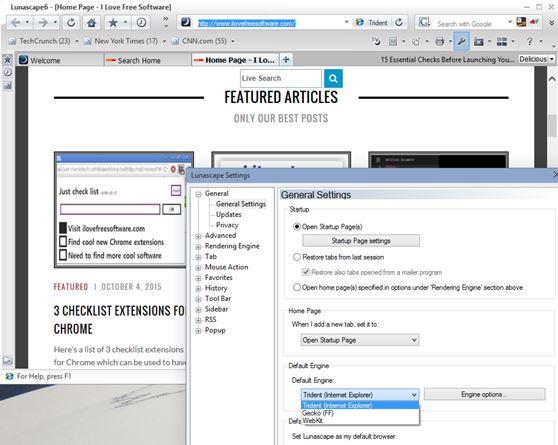Go back with the Back arrow

(x=16, y=23)
